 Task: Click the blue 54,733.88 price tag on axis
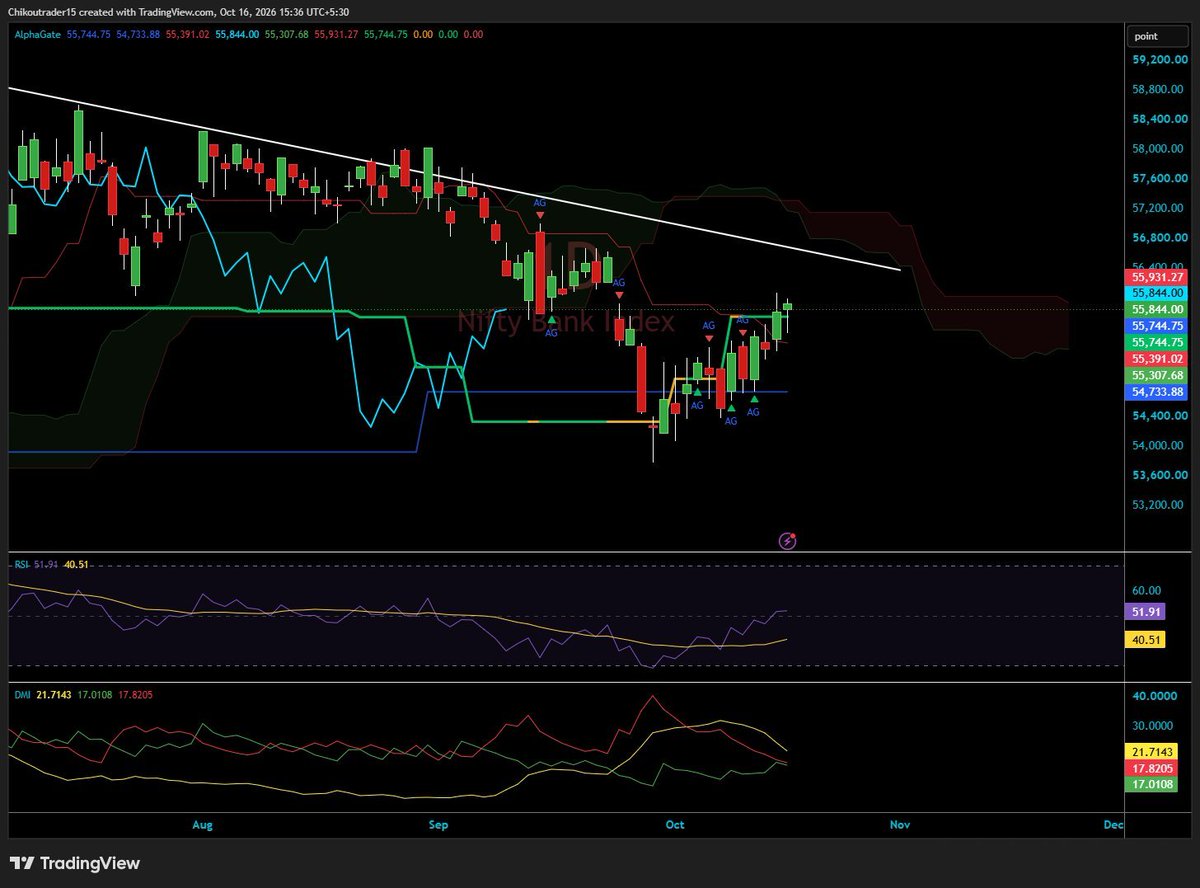(x=1157, y=392)
